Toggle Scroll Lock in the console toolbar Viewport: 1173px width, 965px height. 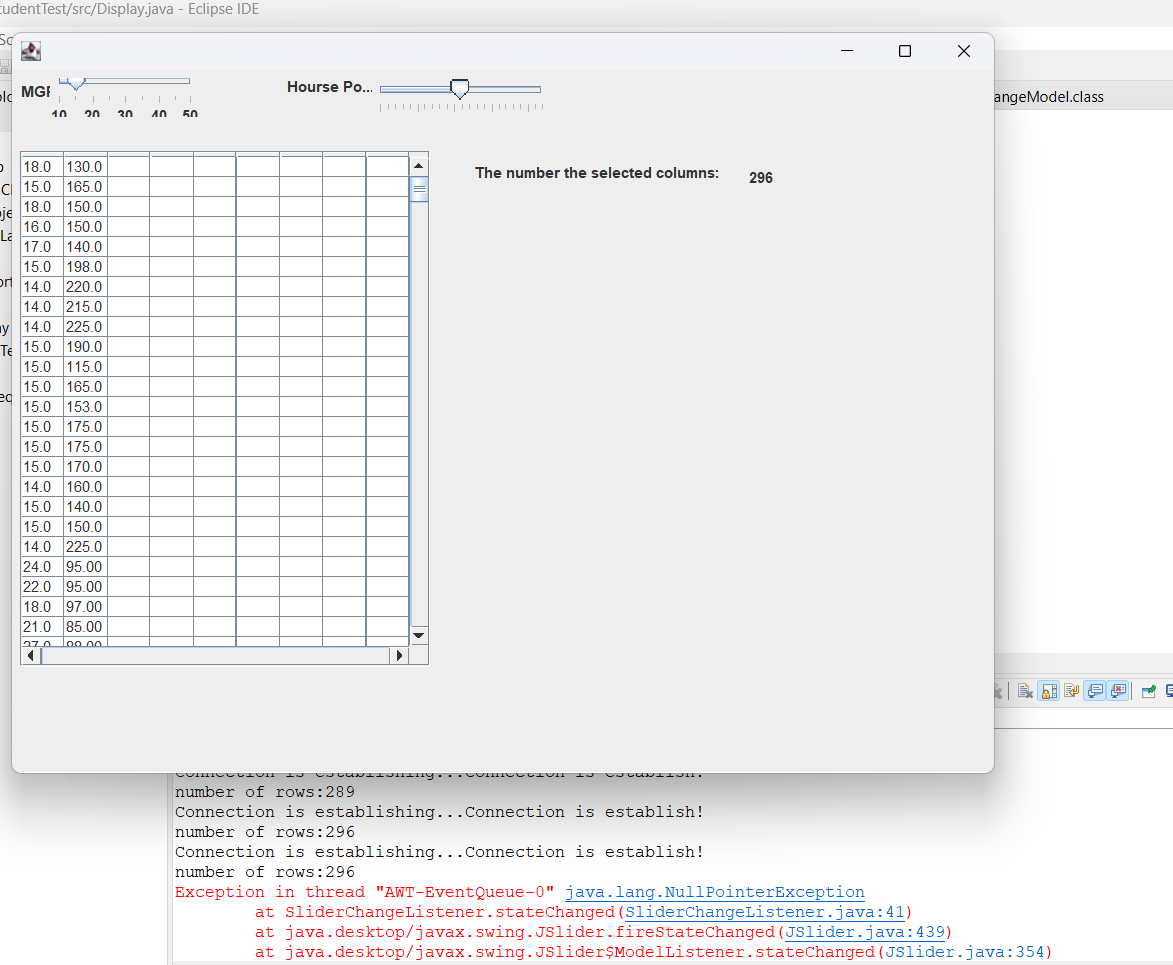[1048, 690]
